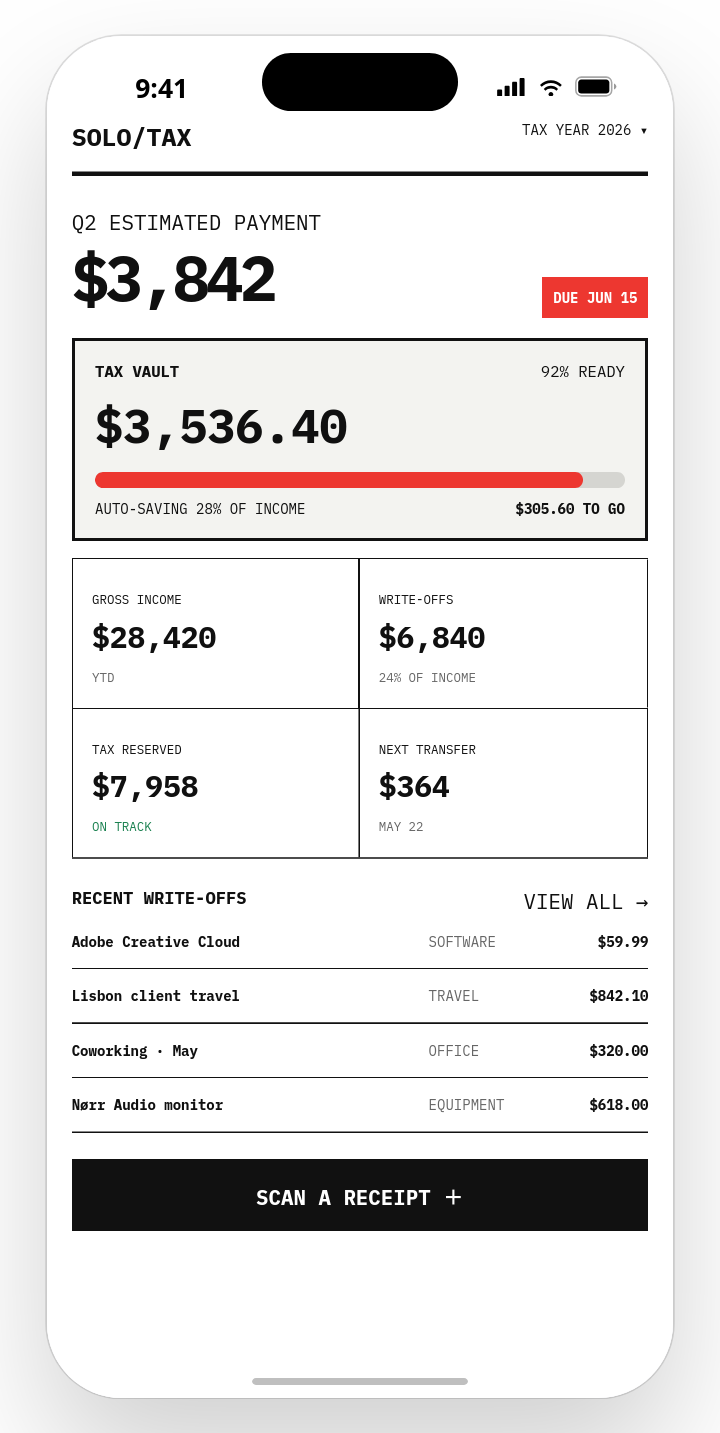Tap the battery status icon

596,87
